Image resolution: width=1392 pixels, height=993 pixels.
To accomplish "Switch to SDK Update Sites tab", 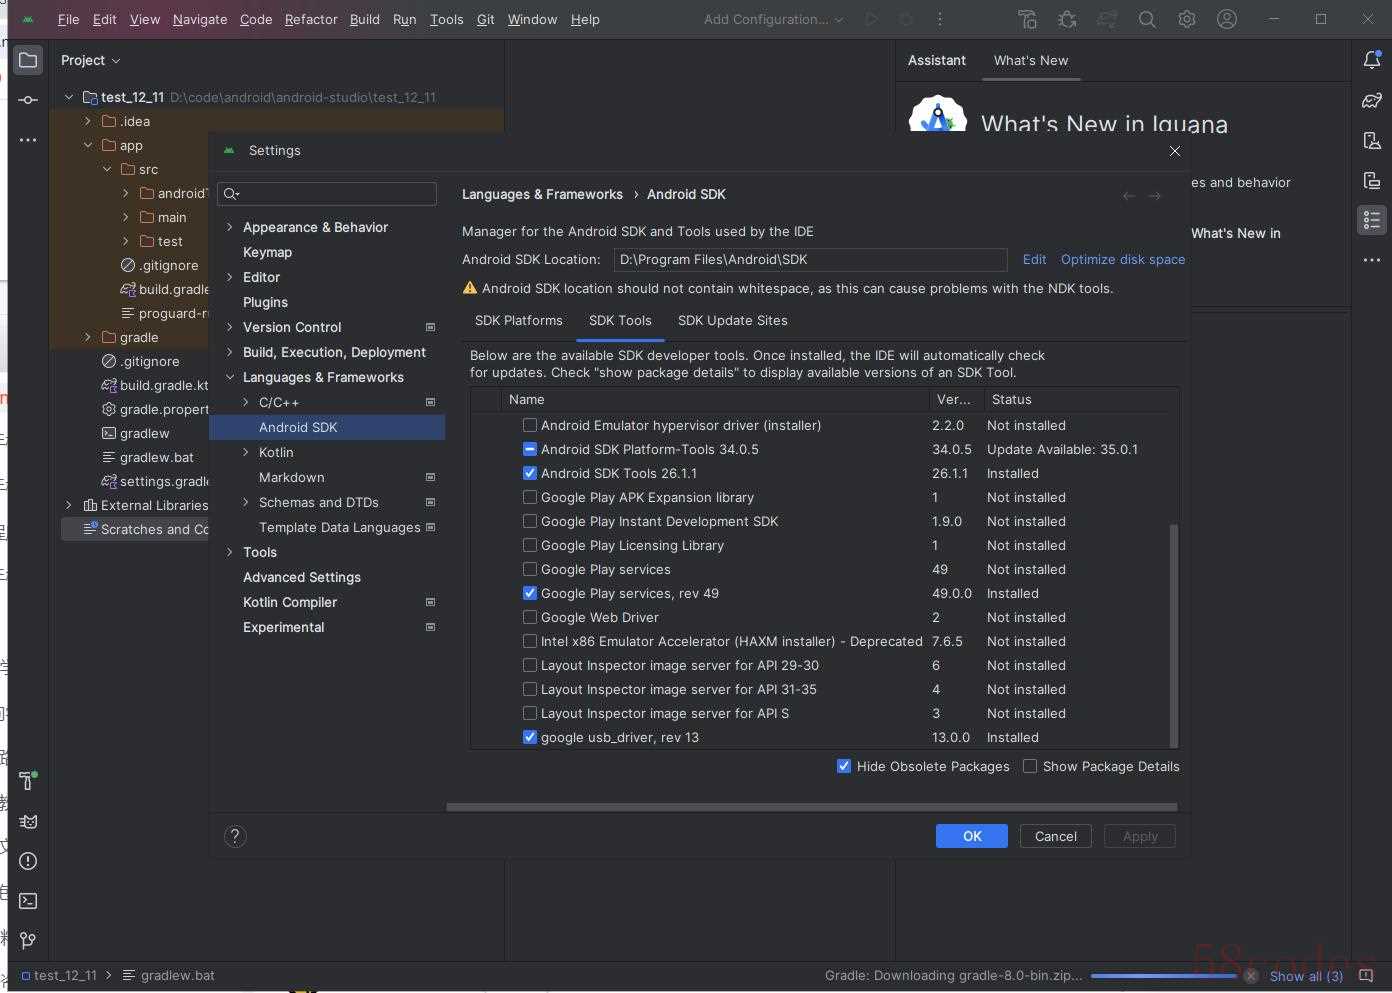I will click(733, 320).
